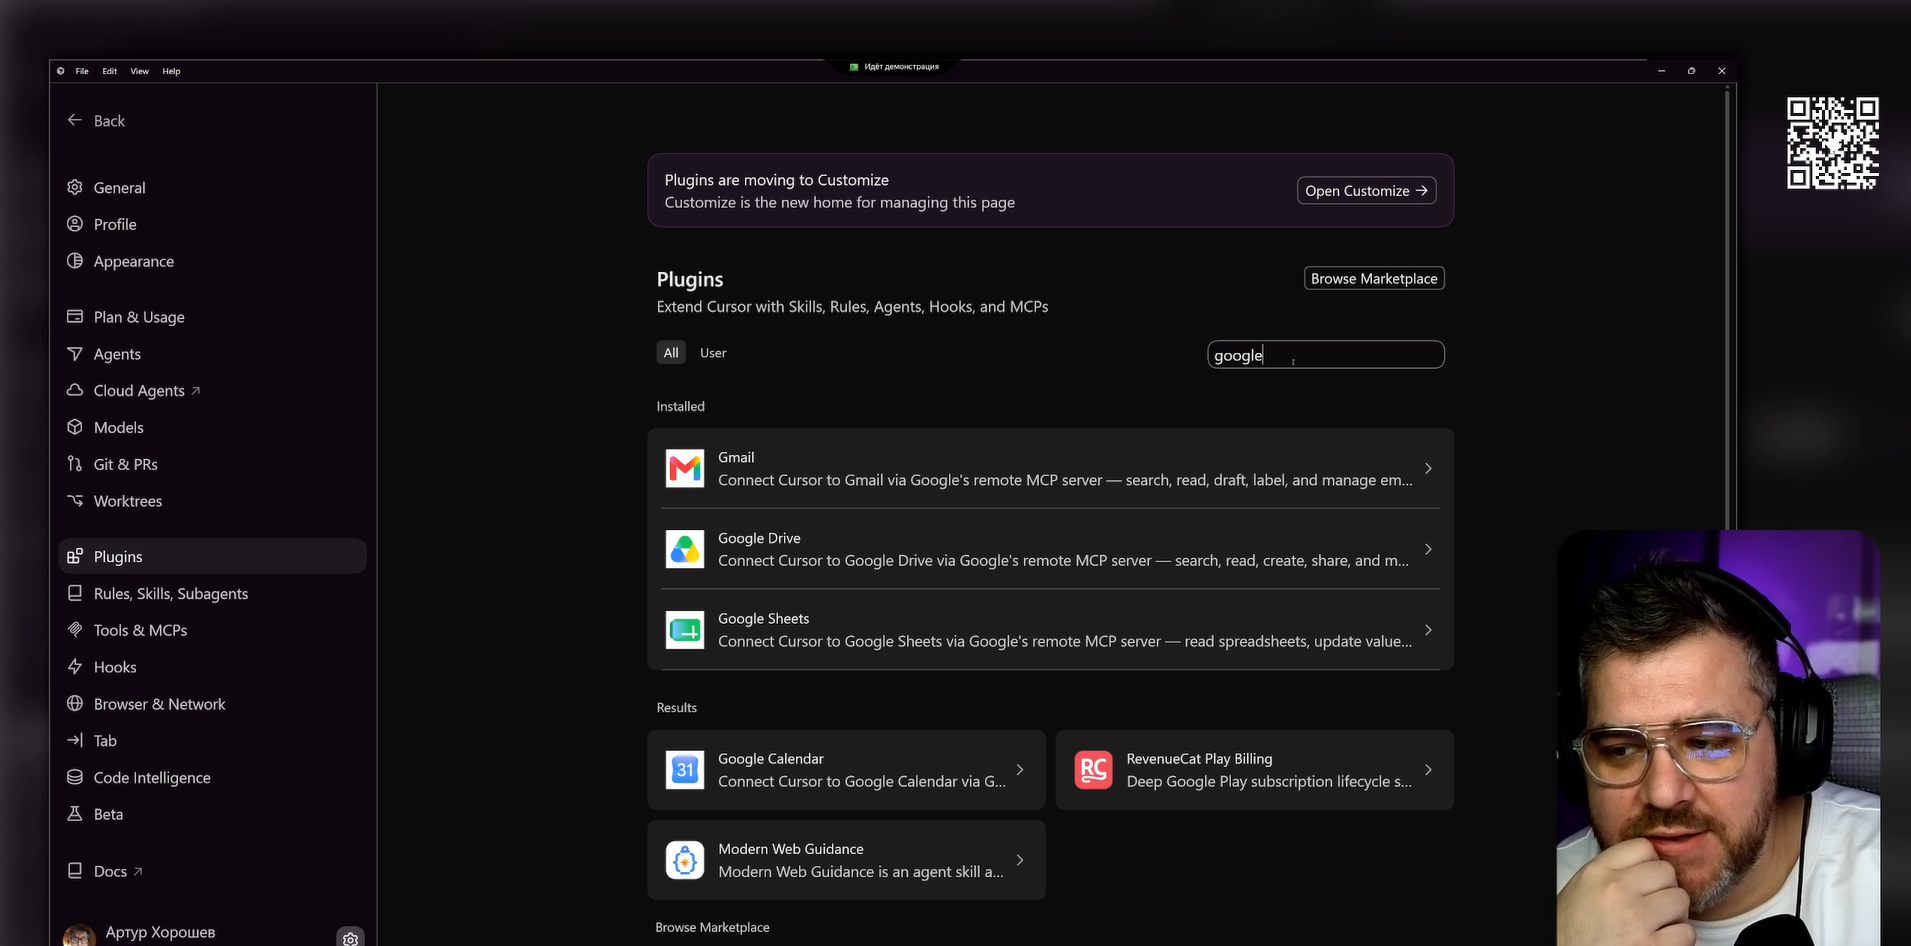Expand the Google Calendar result chevron

click(1020, 770)
